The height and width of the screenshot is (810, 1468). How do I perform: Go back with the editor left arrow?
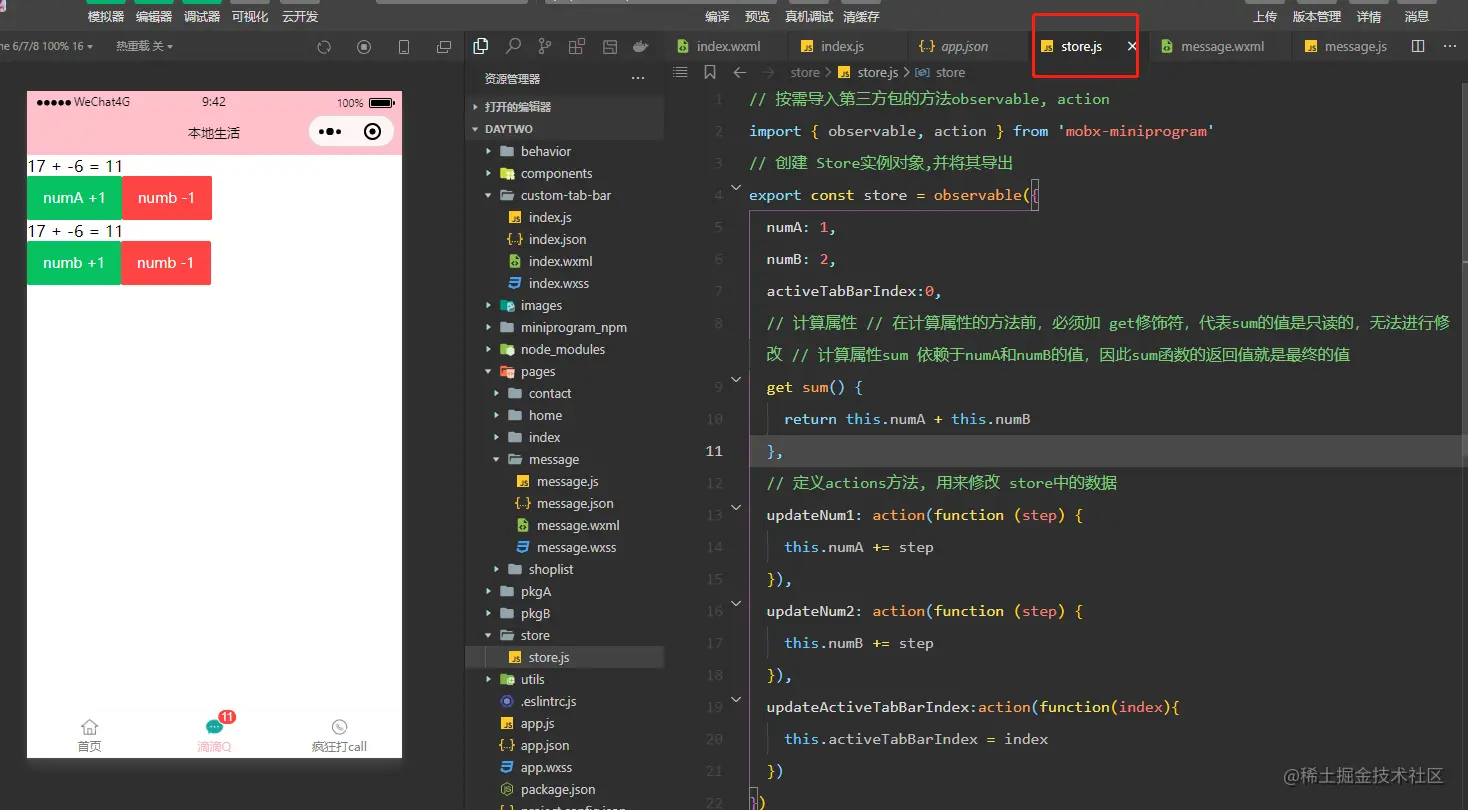pyautogui.click(x=740, y=72)
